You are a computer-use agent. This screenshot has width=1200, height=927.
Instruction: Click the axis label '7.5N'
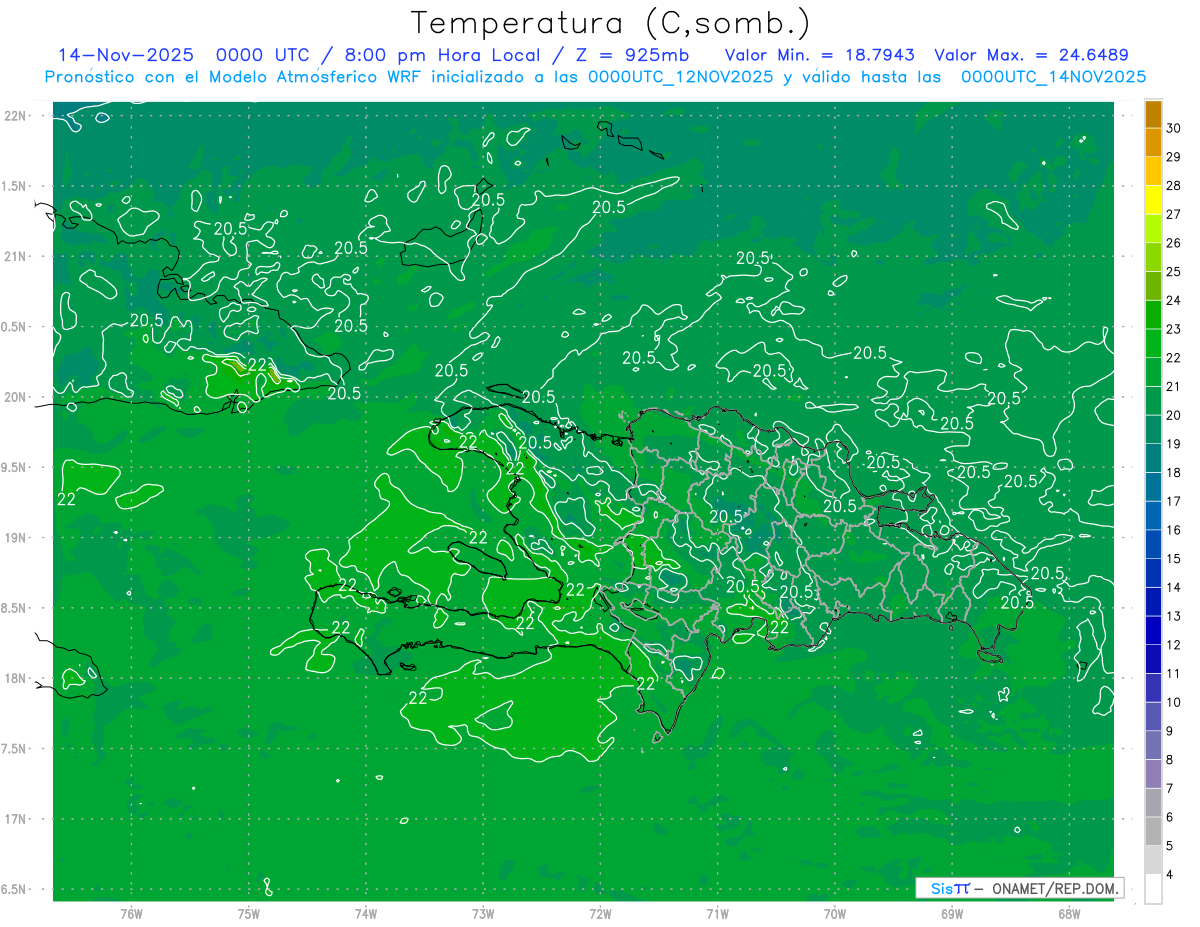(14, 749)
